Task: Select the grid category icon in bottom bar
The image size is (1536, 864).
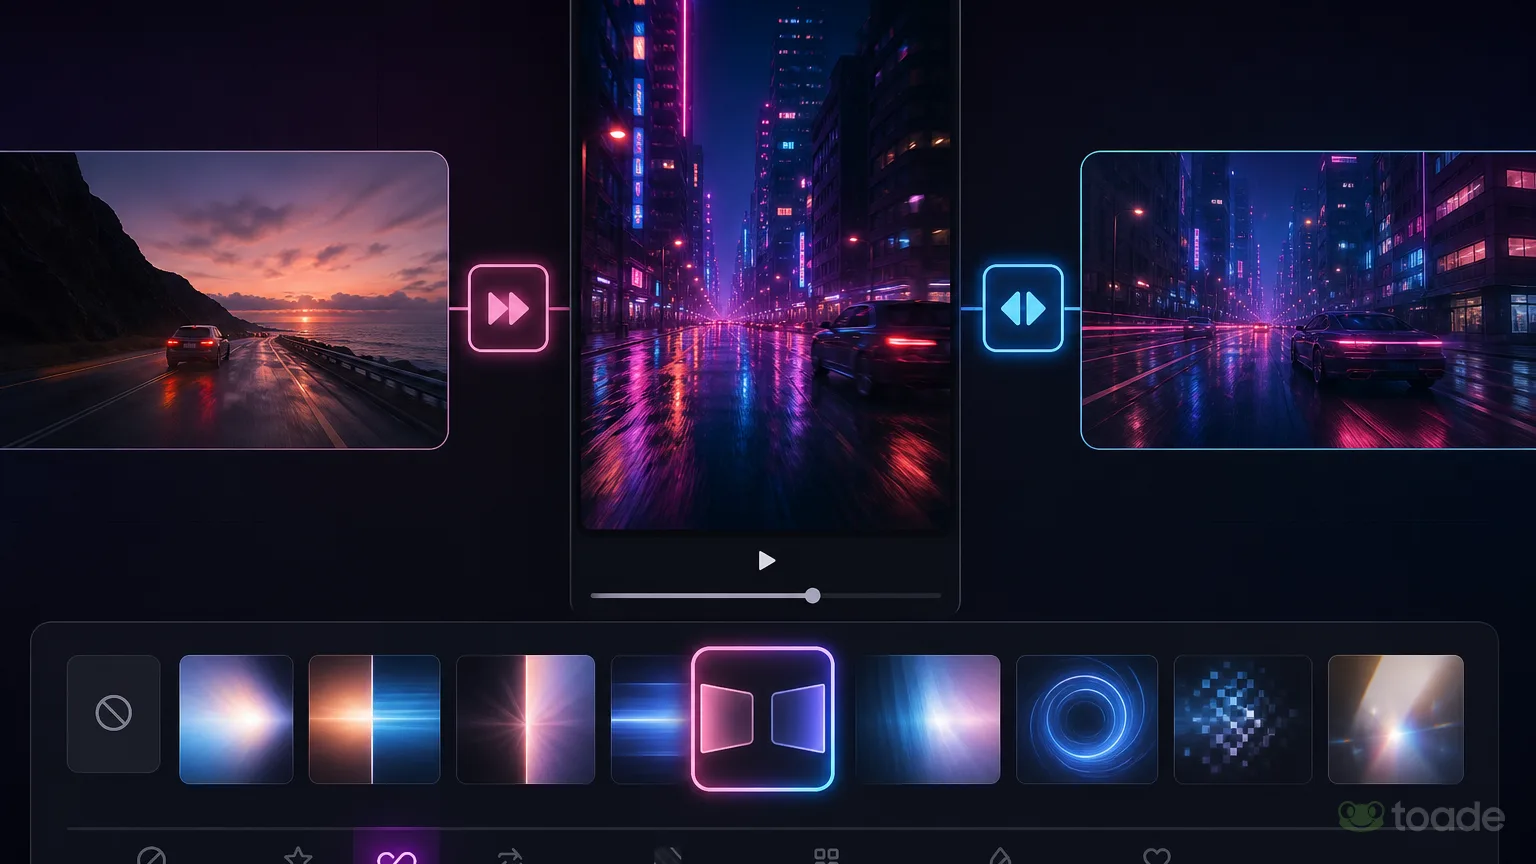Action: click(x=826, y=856)
